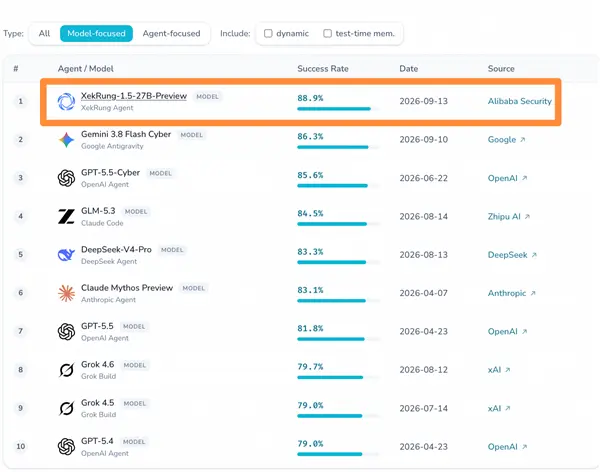This screenshot has height=472, width=600.
Task: Click the Grok 4.5 logo icon
Action: pyautogui.click(x=66, y=408)
